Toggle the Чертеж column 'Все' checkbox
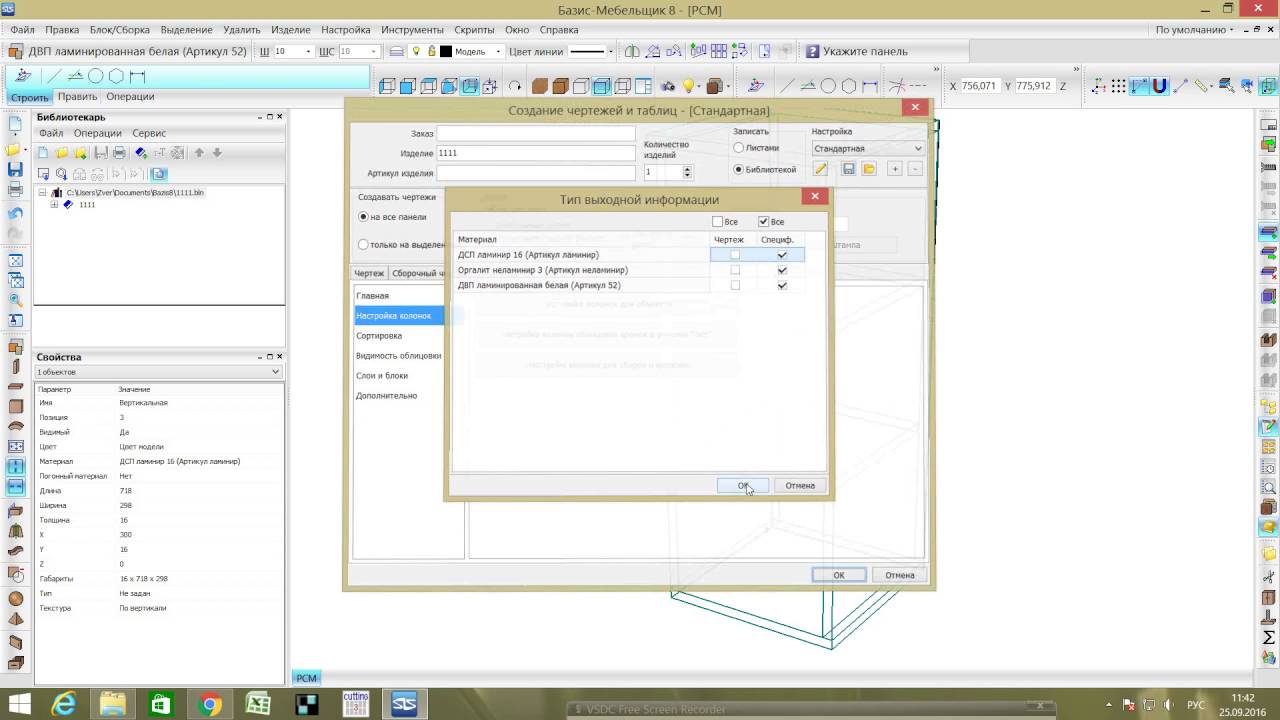The width and height of the screenshot is (1280, 720). click(x=717, y=222)
